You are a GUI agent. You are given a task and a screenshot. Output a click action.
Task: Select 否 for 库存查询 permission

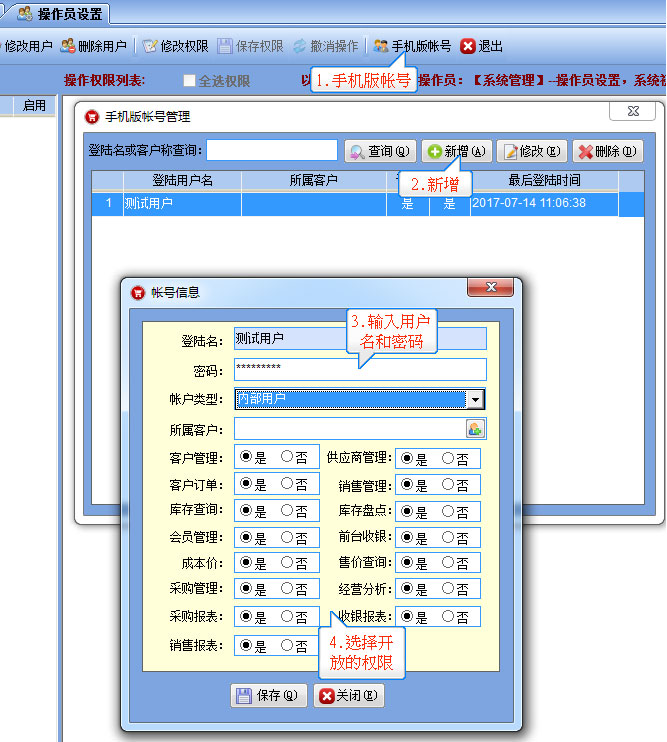(287, 511)
